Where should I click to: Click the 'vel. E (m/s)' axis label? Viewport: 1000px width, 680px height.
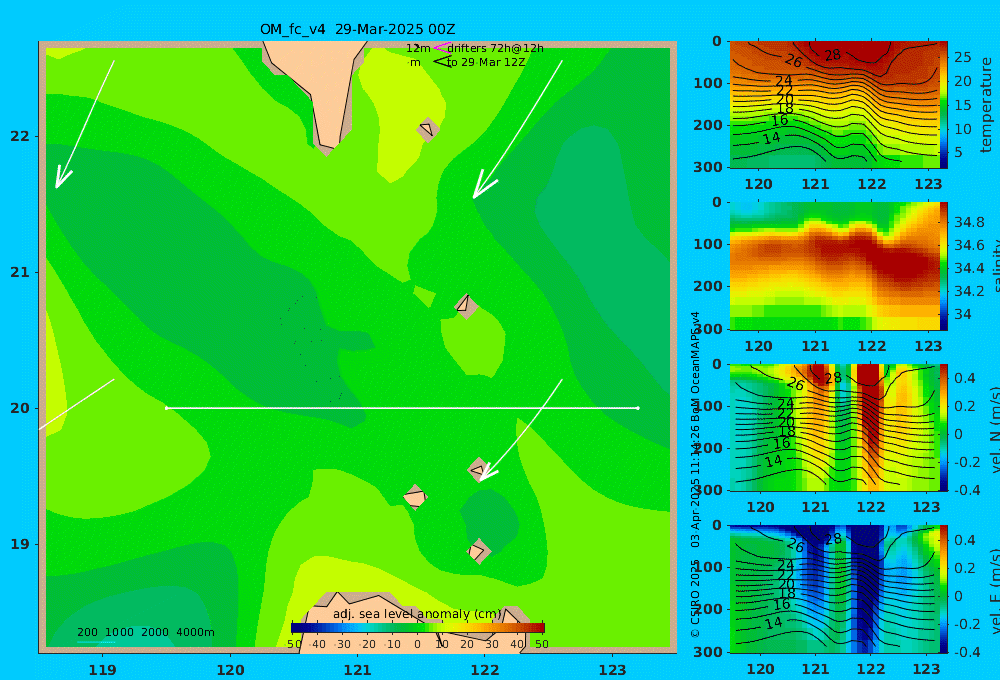(x=995, y=591)
